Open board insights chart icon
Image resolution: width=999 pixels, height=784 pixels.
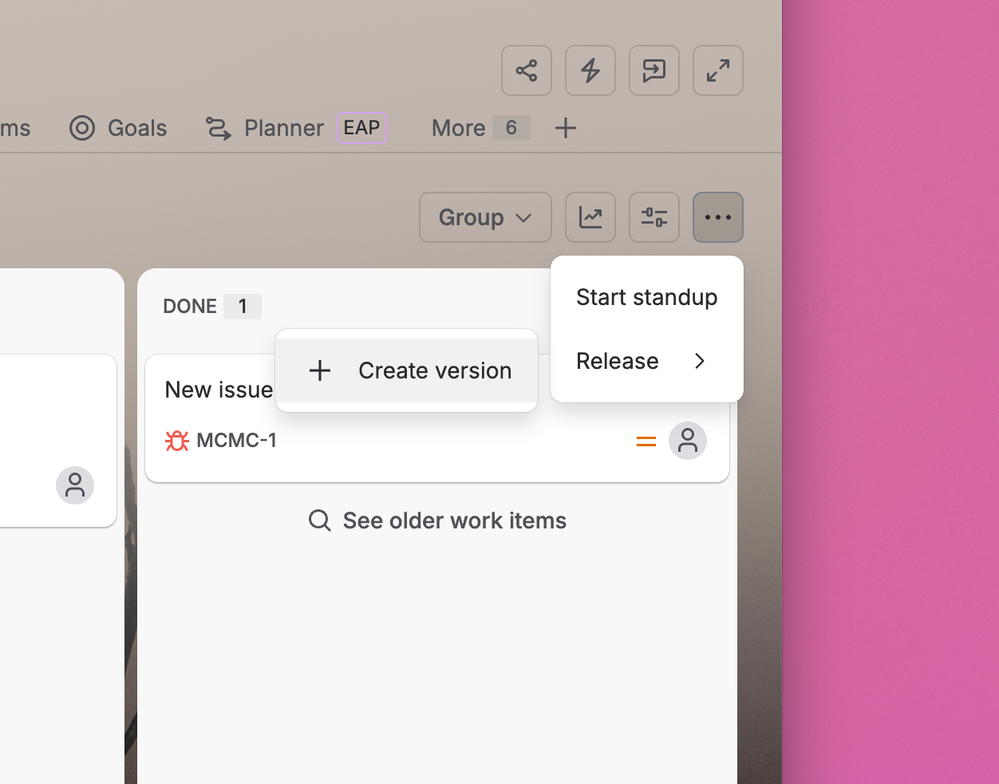coord(590,217)
